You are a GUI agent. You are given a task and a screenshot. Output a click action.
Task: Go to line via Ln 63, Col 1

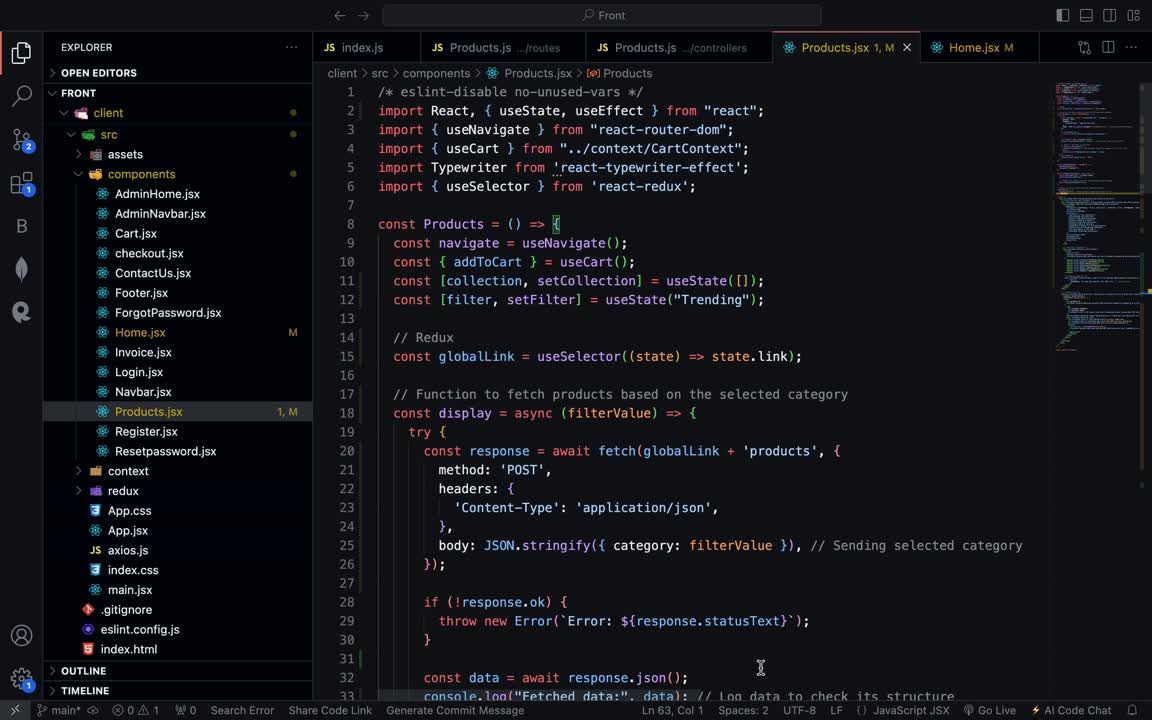(x=672, y=710)
